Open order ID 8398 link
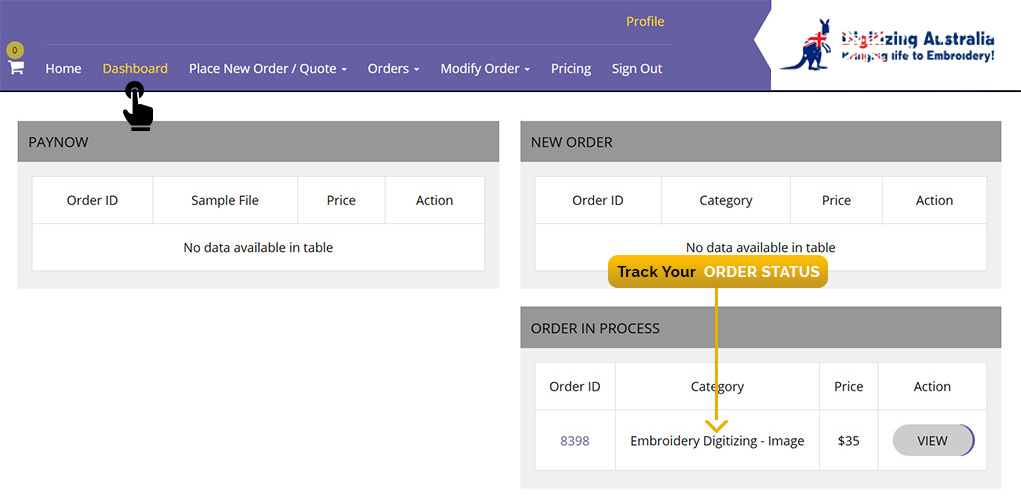The height and width of the screenshot is (500, 1021). (x=575, y=441)
